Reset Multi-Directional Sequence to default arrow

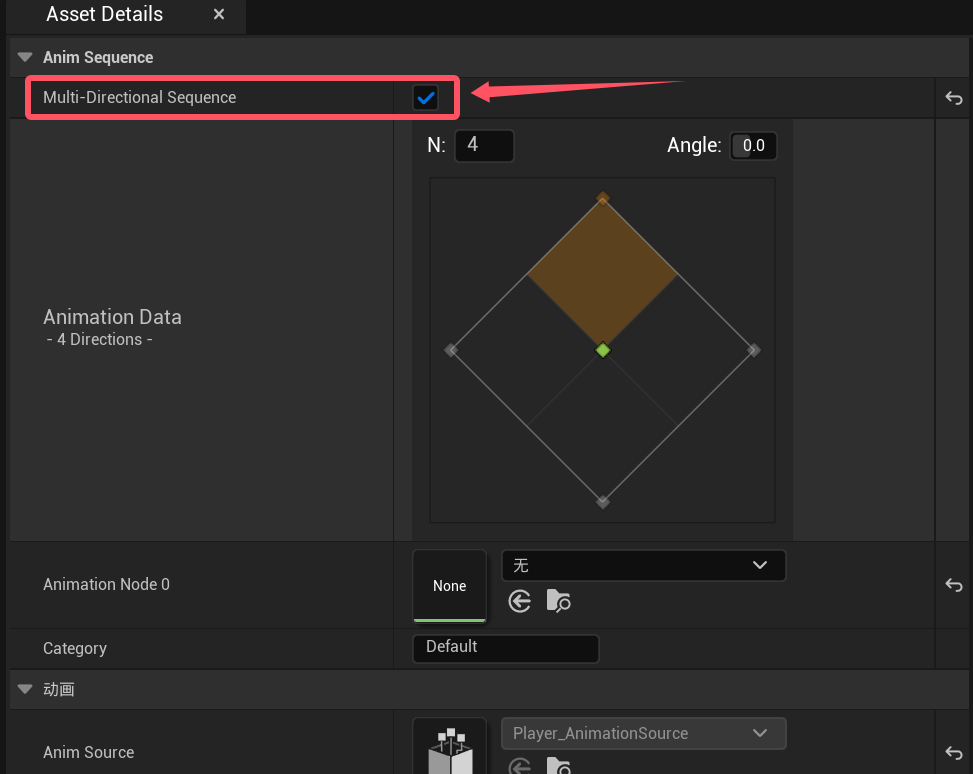pos(954,97)
